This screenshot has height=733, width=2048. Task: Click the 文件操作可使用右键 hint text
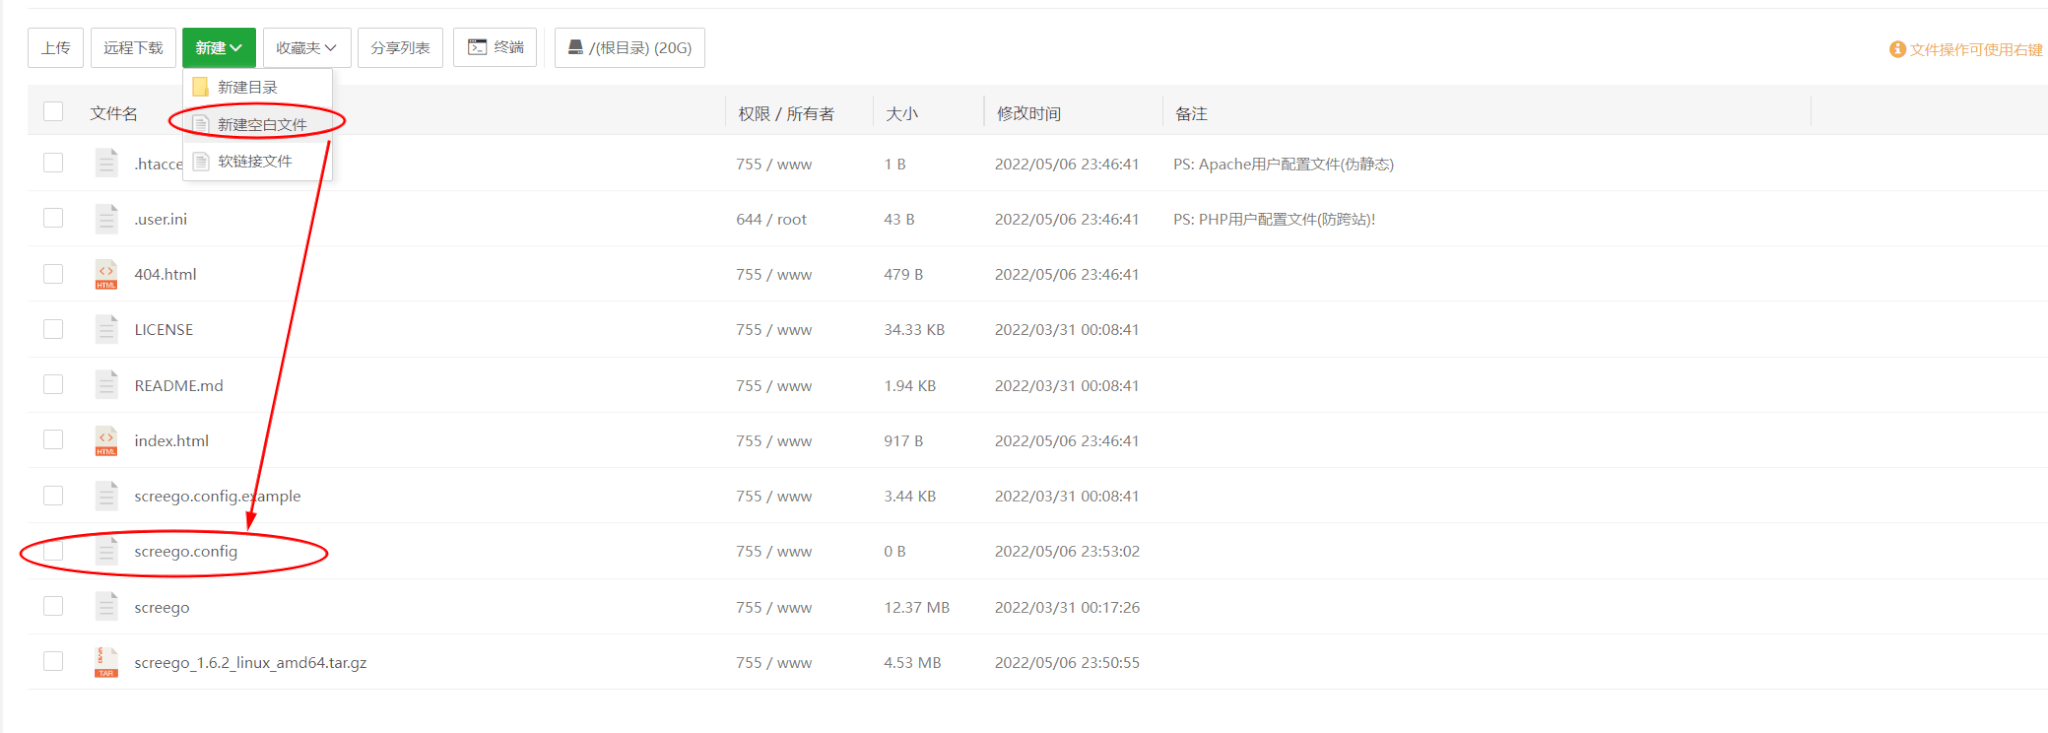(x=1976, y=49)
